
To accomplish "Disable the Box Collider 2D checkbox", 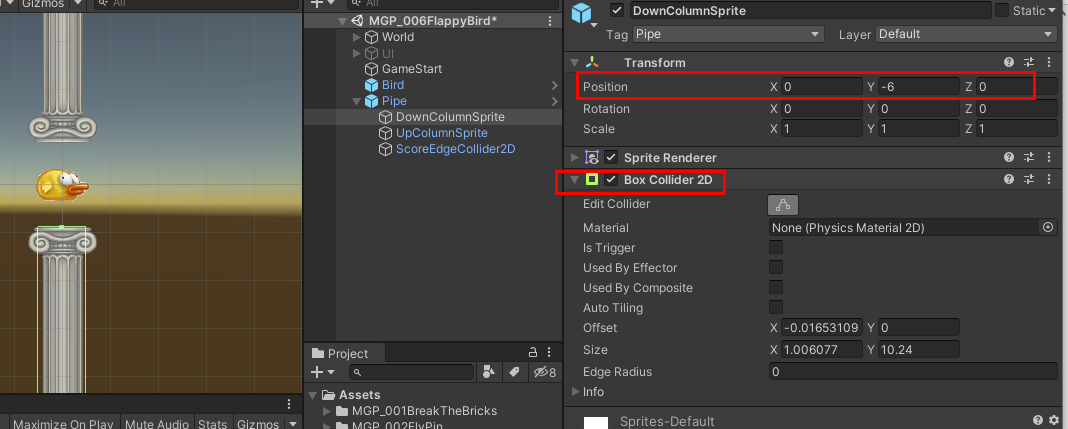I will [612, 180].
